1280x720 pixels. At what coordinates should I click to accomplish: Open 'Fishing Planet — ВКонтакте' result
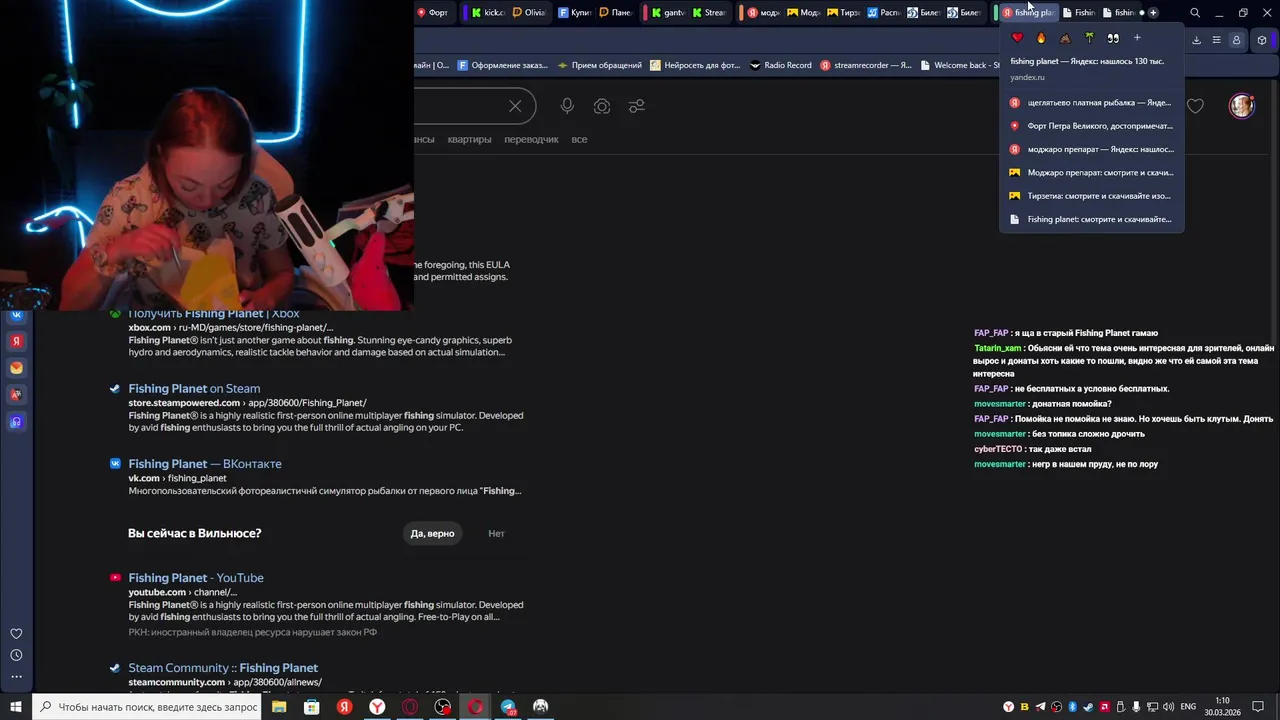pos(205,463)
